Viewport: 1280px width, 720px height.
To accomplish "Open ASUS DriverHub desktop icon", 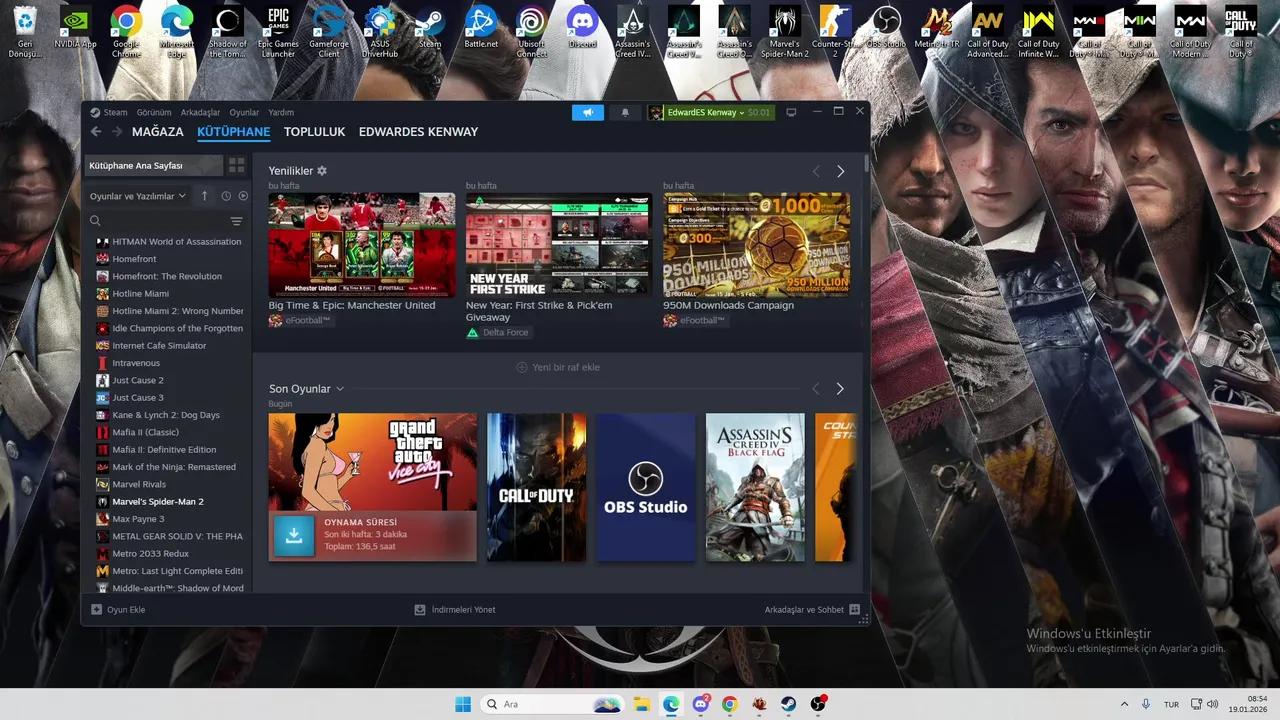I will pos(380,31).
